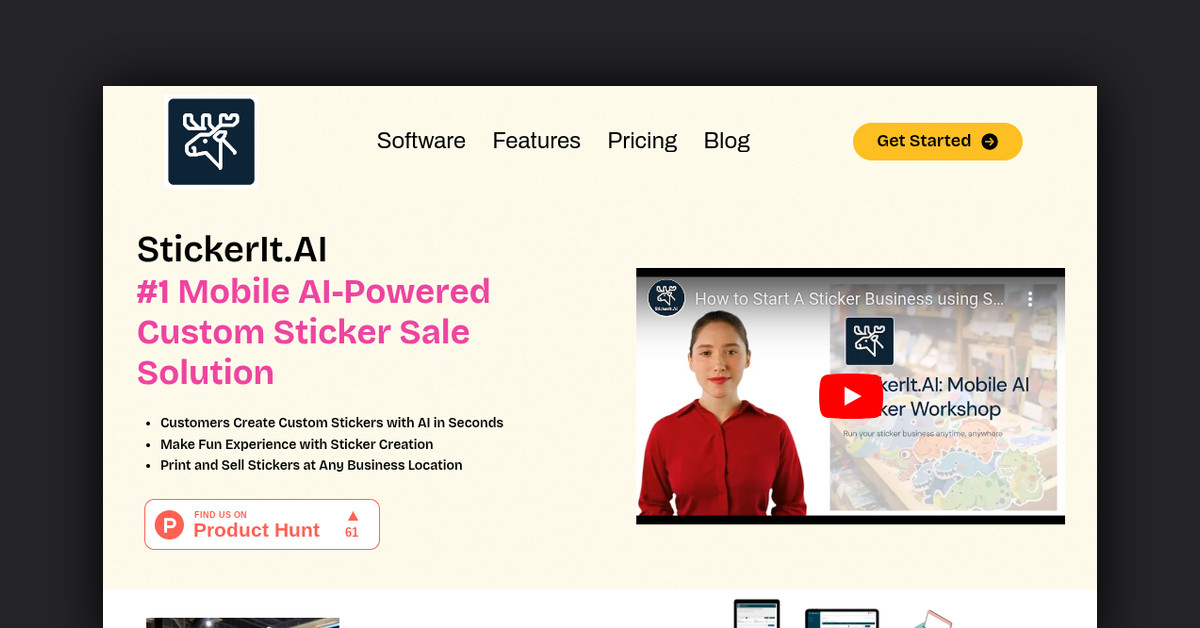The image size is (1200, 628).
Task: Click the pink '#1 Mobile AI-Powered' headline
Action: pos(314,291)
